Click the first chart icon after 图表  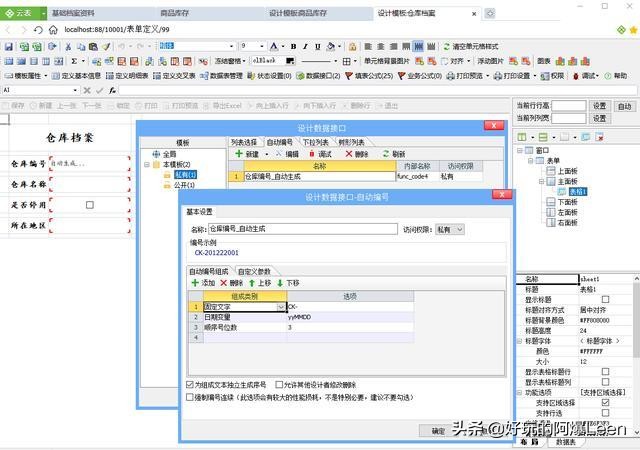pos(560,61)
